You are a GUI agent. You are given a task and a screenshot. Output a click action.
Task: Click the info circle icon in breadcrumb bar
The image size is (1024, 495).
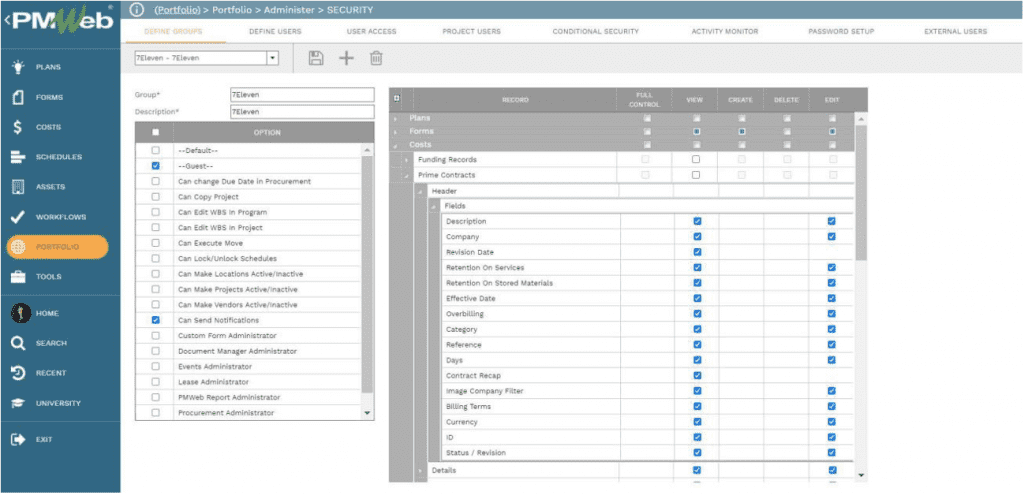point(136,10)
